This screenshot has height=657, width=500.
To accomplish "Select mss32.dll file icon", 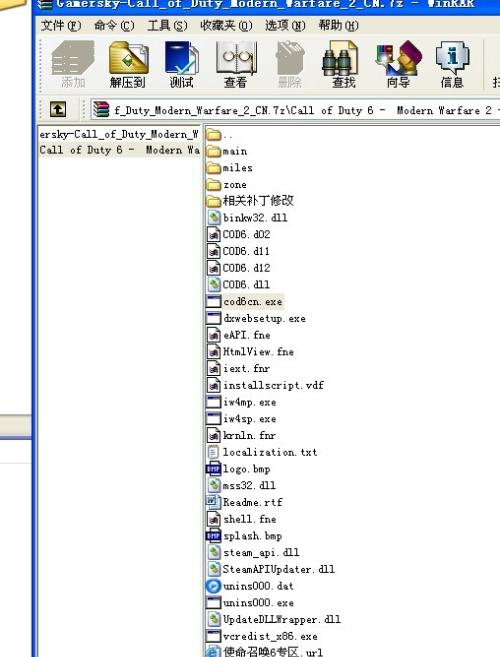I will pos(214,486).
